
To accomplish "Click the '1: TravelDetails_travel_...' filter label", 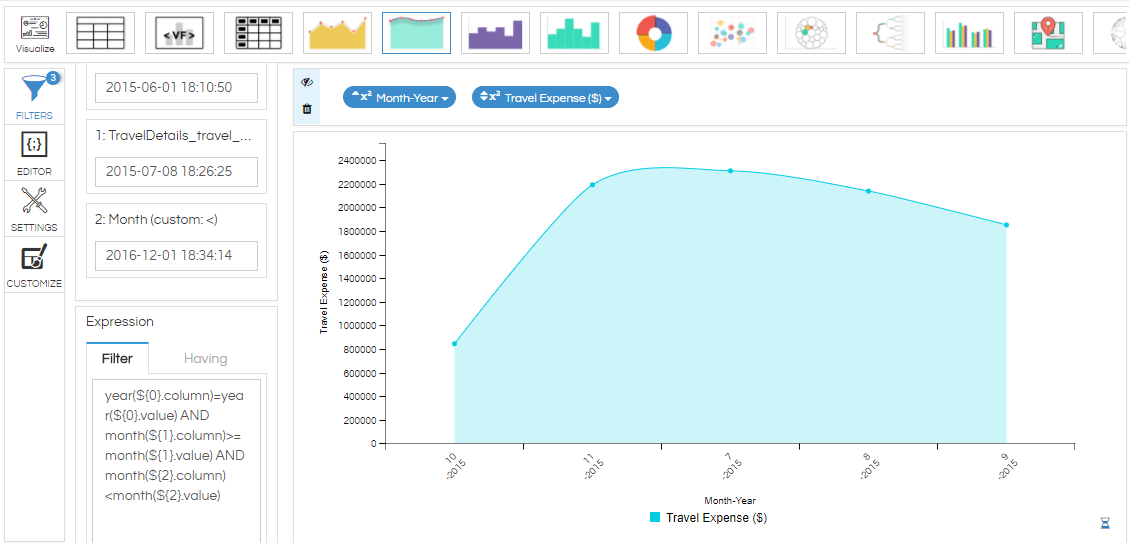I will pos(173,135).
